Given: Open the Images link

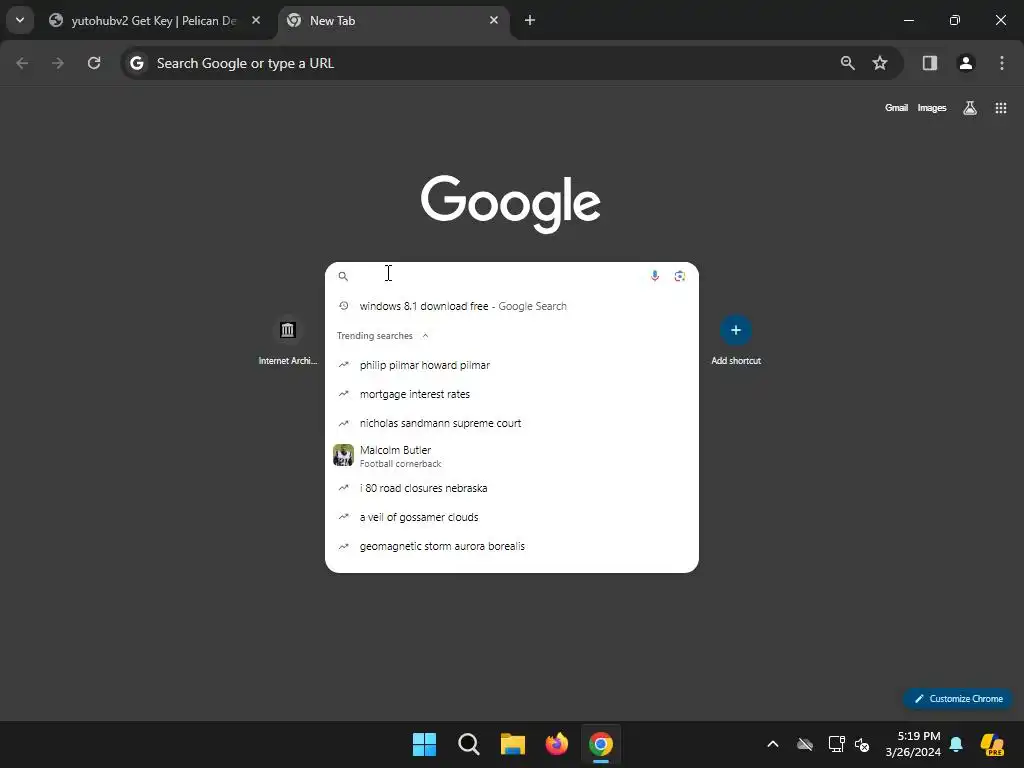Looking at the screenshot, I should pyautogui.click(x=931, y=108).
